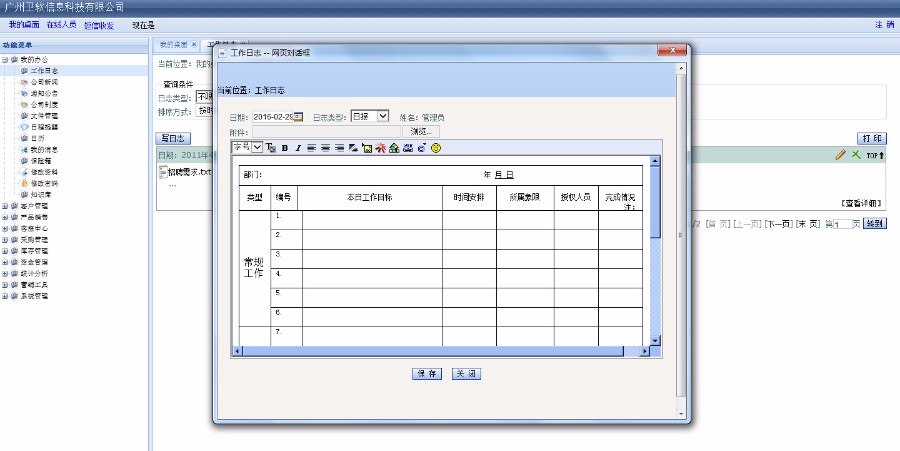The height and width of the screenshot is (451, 900).
Task: Expand the 客服中心 tree node
Action: [5, 228]
